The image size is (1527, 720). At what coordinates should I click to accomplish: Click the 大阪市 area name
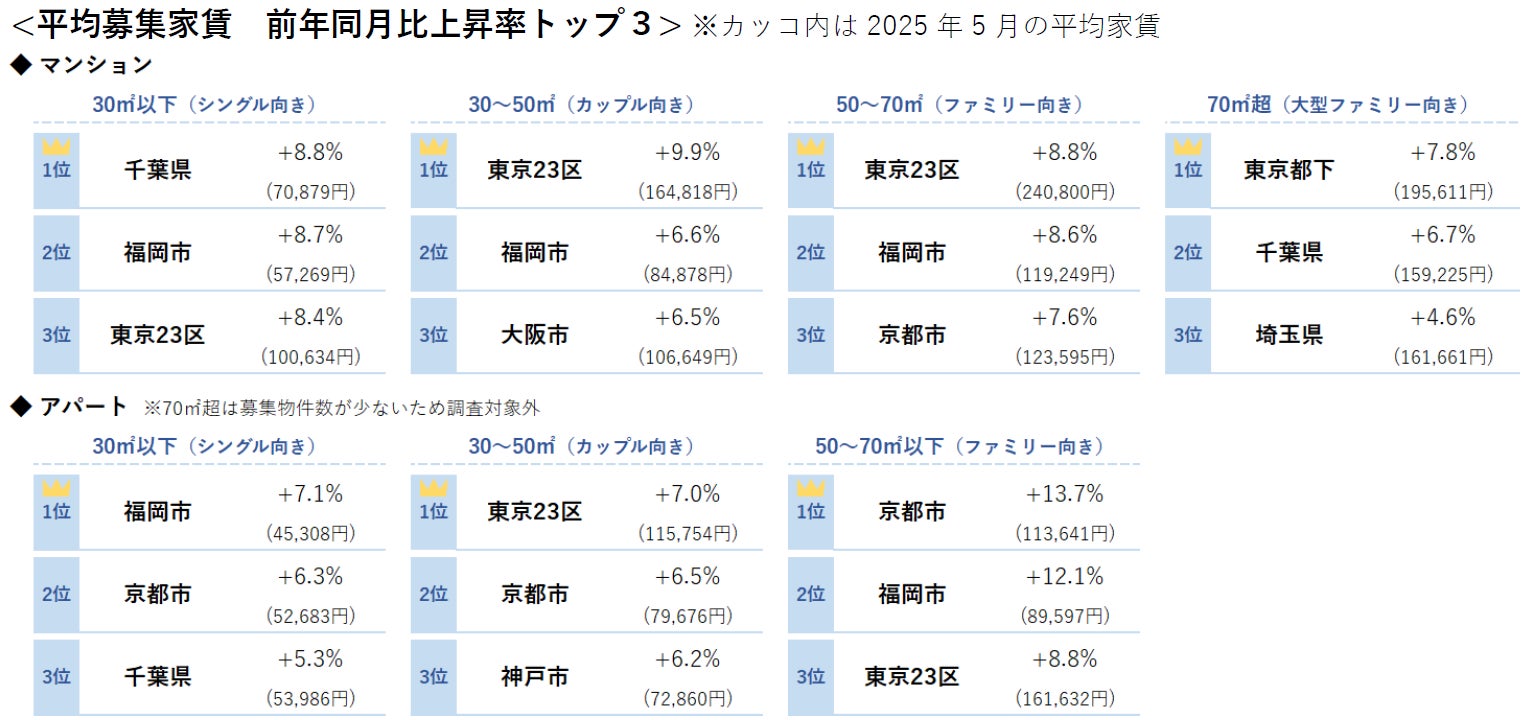click(x=534, y=335)
